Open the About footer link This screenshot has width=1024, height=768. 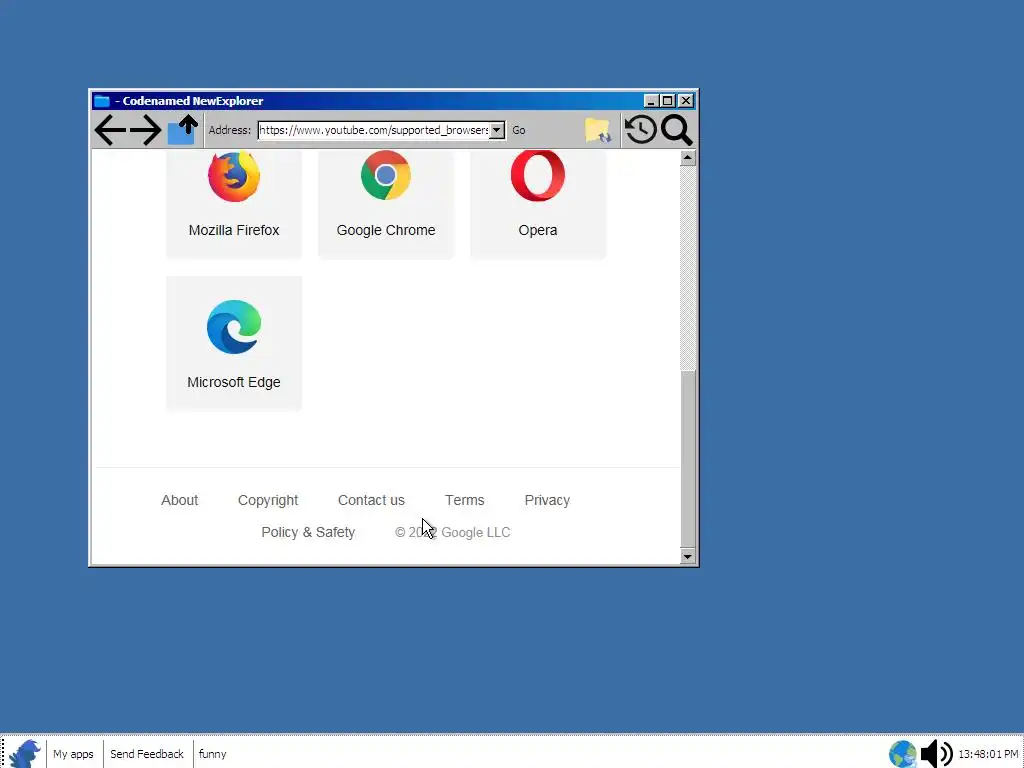[x=180, y=500]
